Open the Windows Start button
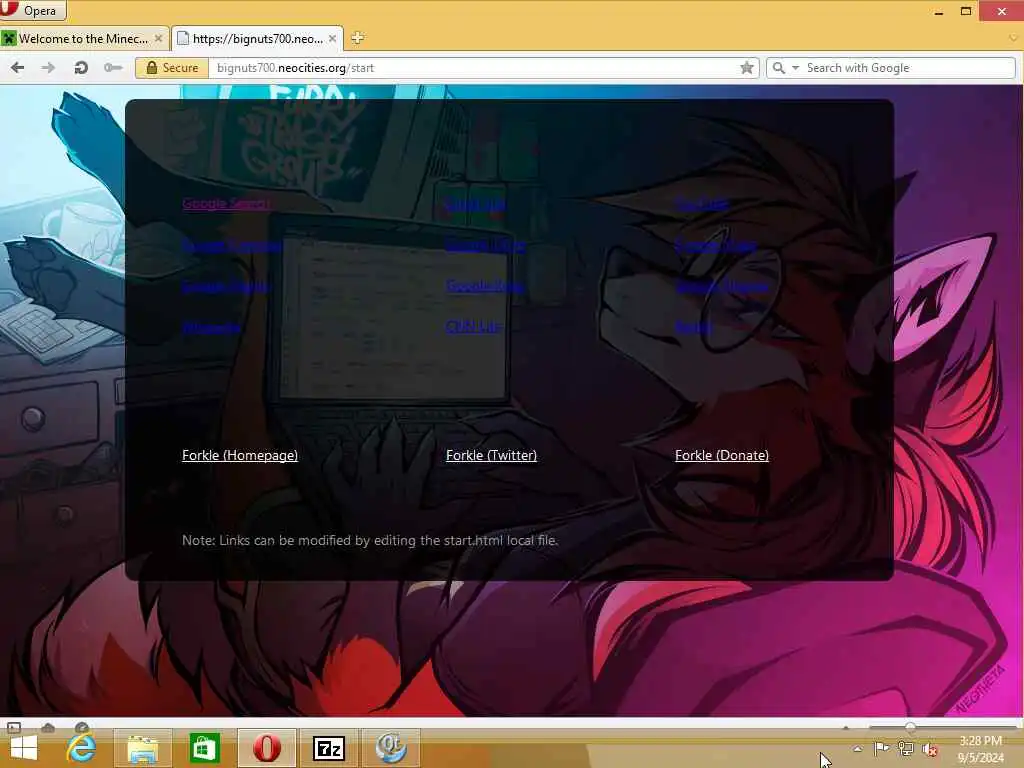The height and width of the screenshot is (768, 1024). click(24, 748)
